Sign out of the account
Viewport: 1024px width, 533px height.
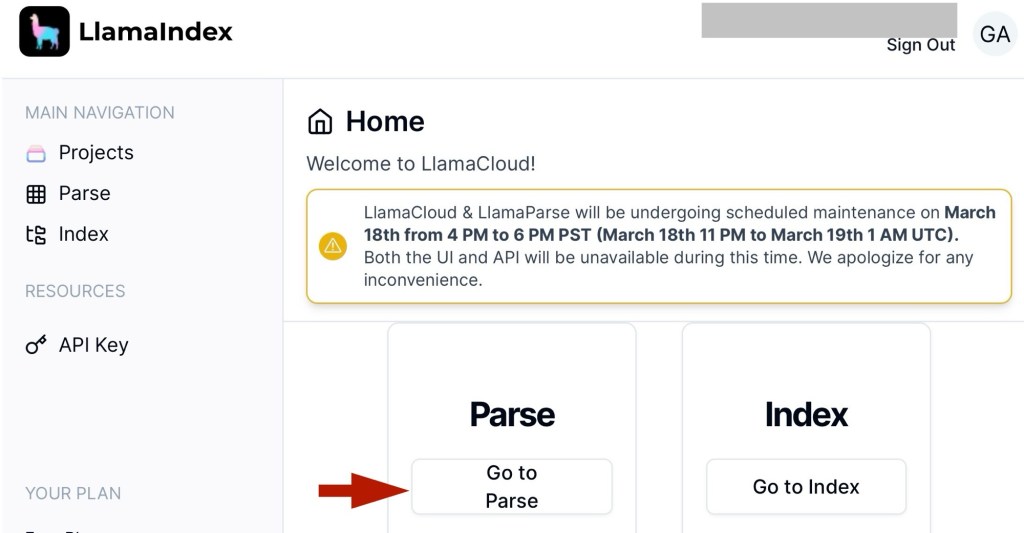point(921,45)
